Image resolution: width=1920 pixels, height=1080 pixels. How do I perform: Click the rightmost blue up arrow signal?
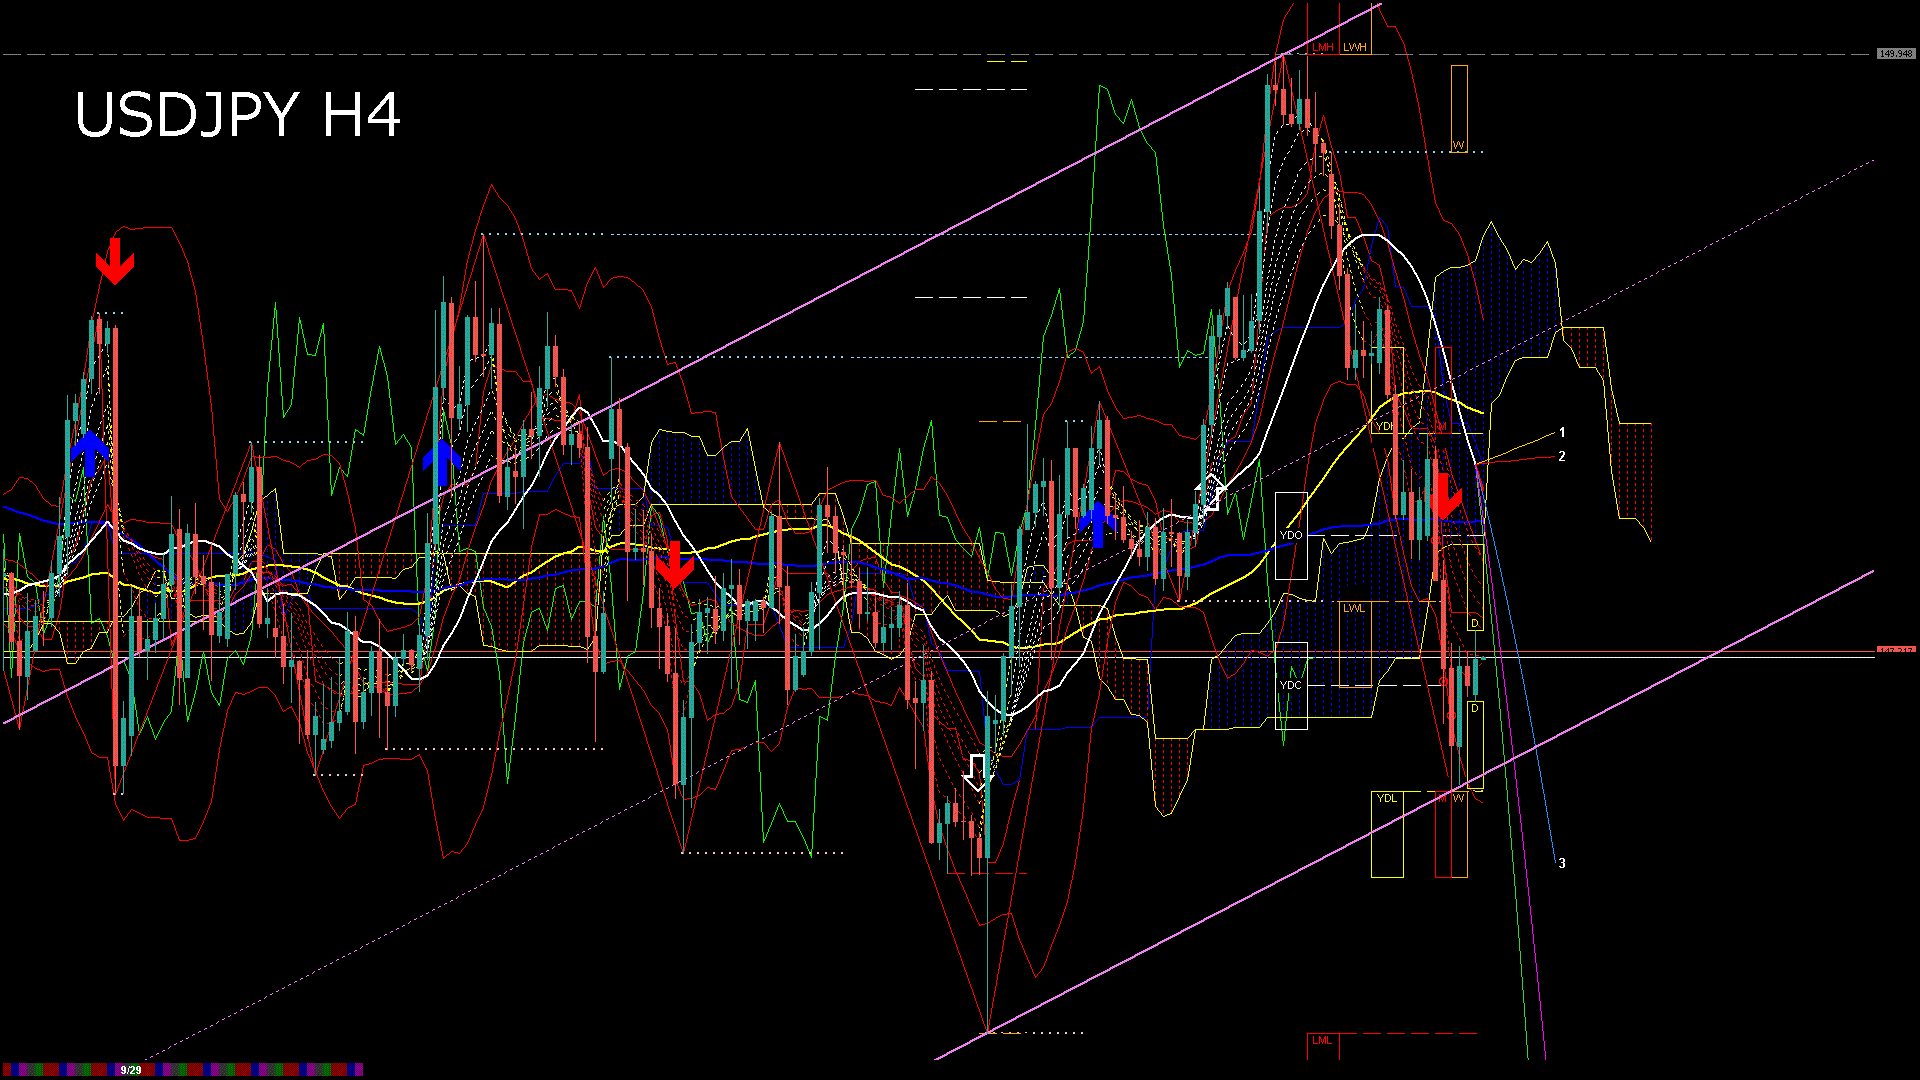(1098, 524)
